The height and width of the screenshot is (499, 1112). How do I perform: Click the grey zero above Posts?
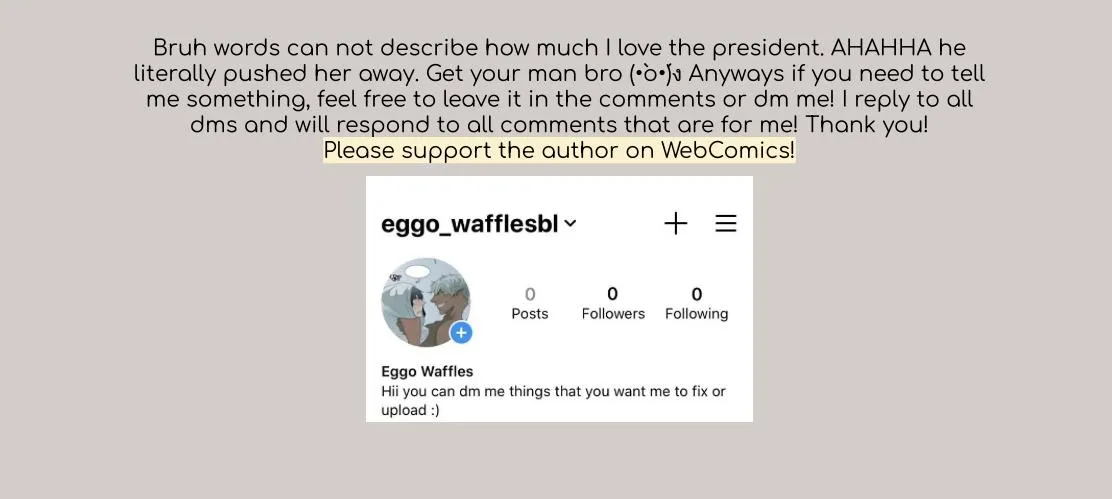pyautogui.click(x=530, y=294)
